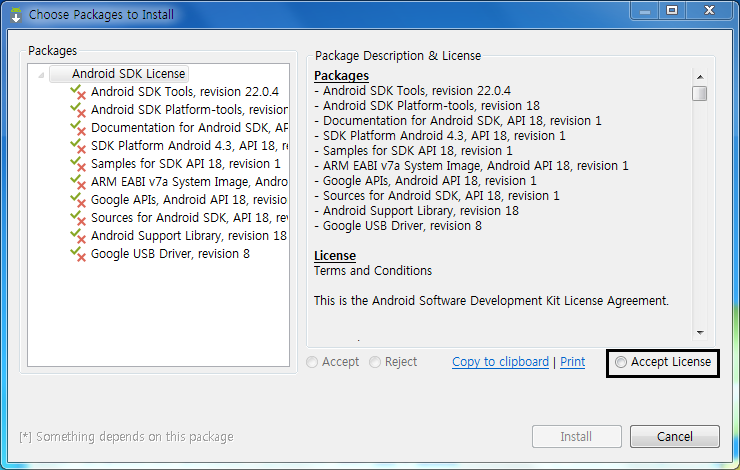Click the license scrollbar up arrow
This screenshot has width=740, height=470.
700,76
